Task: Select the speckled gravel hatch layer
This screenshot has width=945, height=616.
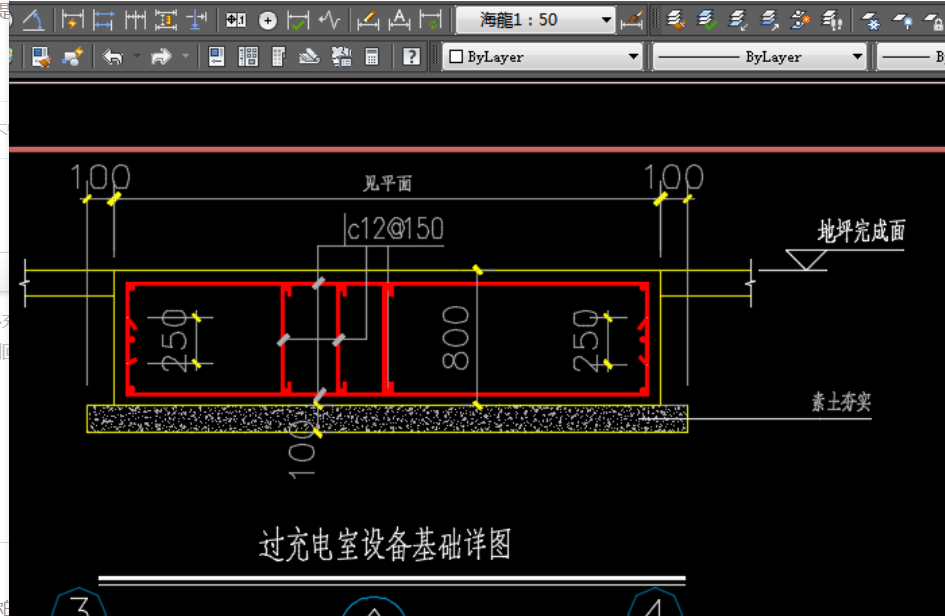Action: tap(388, 419)
